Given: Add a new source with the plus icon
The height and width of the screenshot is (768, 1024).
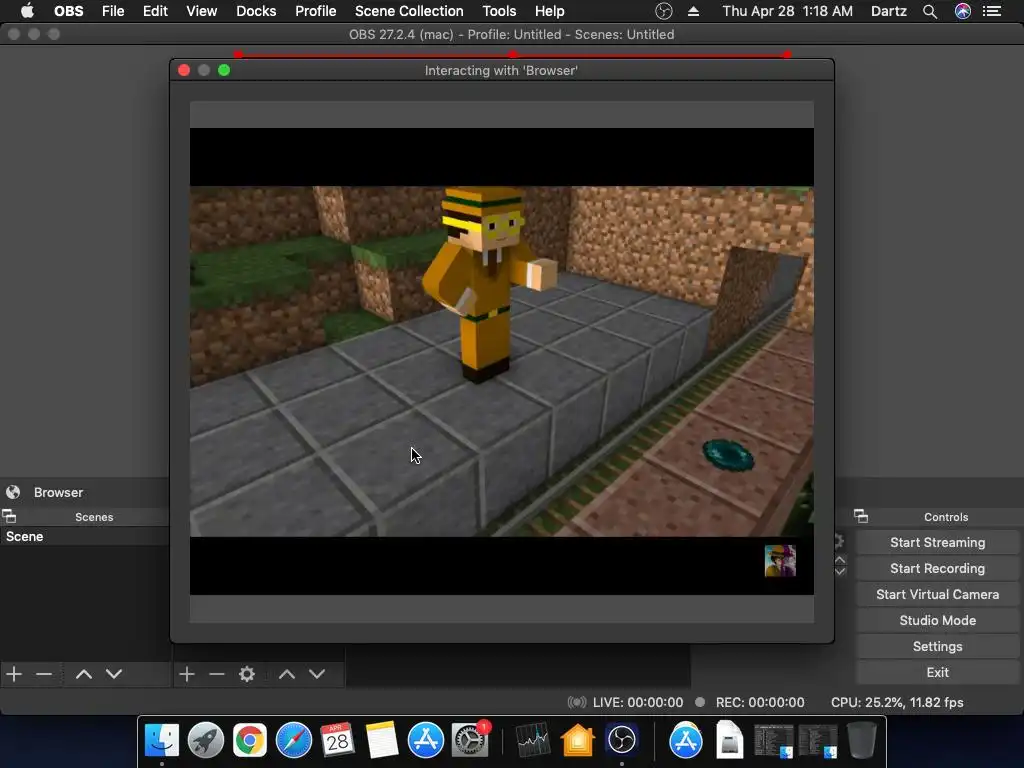Looking at the screenshot, I should tap(187, 674).
